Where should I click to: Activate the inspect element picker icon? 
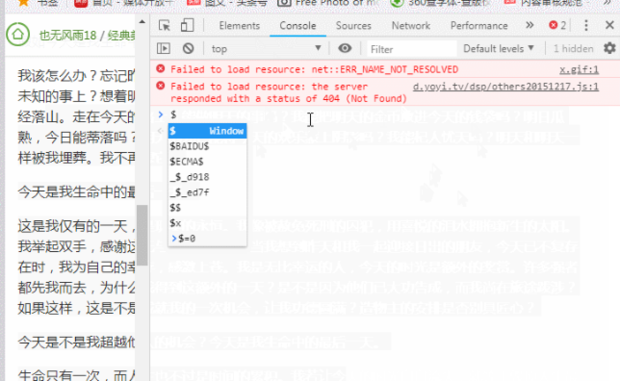pyautogui.click(x=164, y=26)
